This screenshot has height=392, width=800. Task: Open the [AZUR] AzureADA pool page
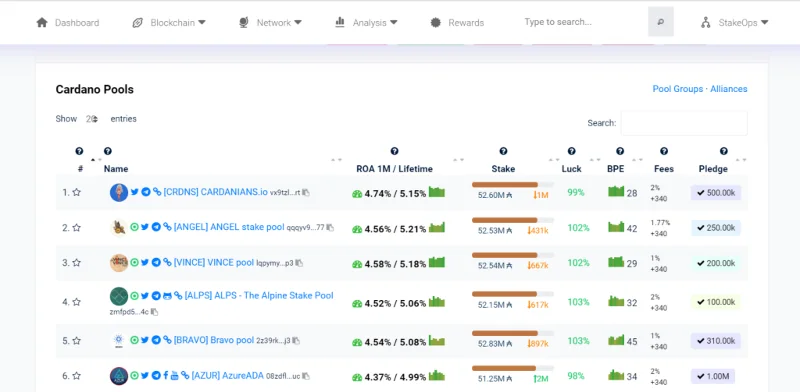[x=228, y=376]
